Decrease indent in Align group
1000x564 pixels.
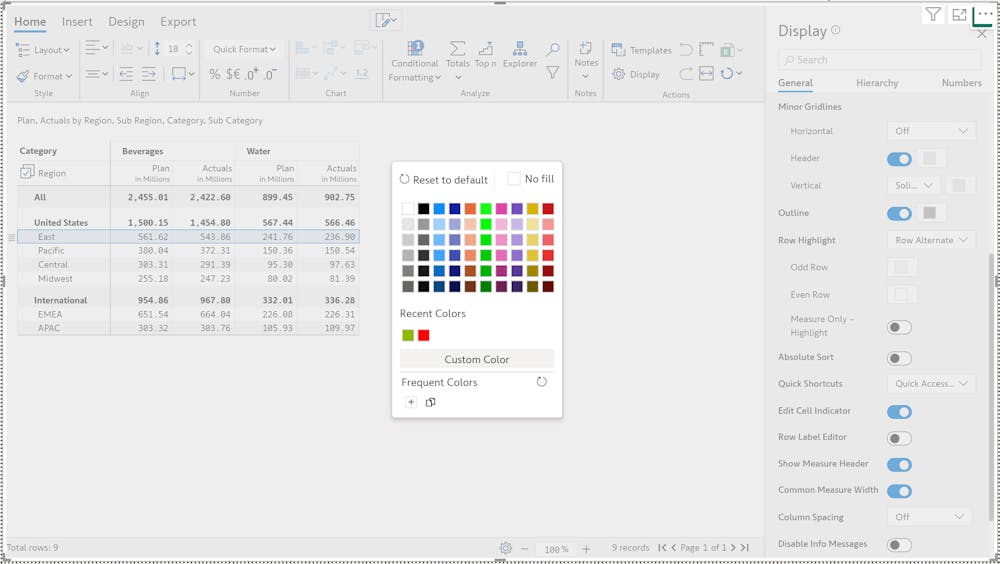coord(126,75)
